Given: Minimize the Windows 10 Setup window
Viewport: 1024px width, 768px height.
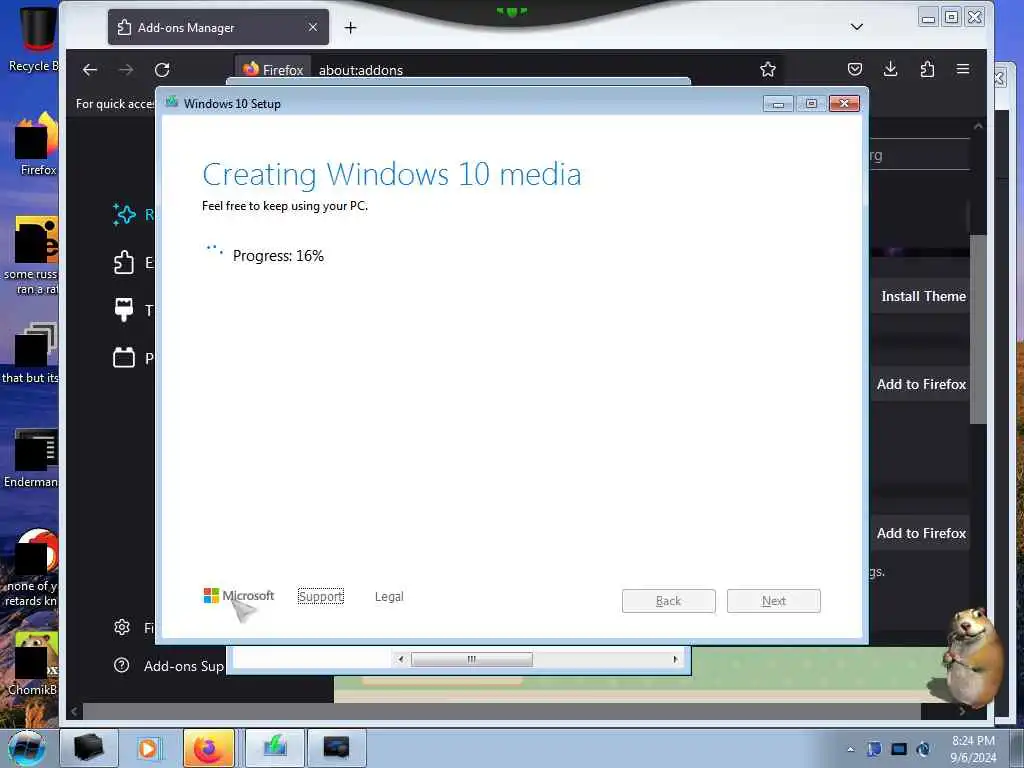Looking at the screenshot, I should [x=778, y=104].
